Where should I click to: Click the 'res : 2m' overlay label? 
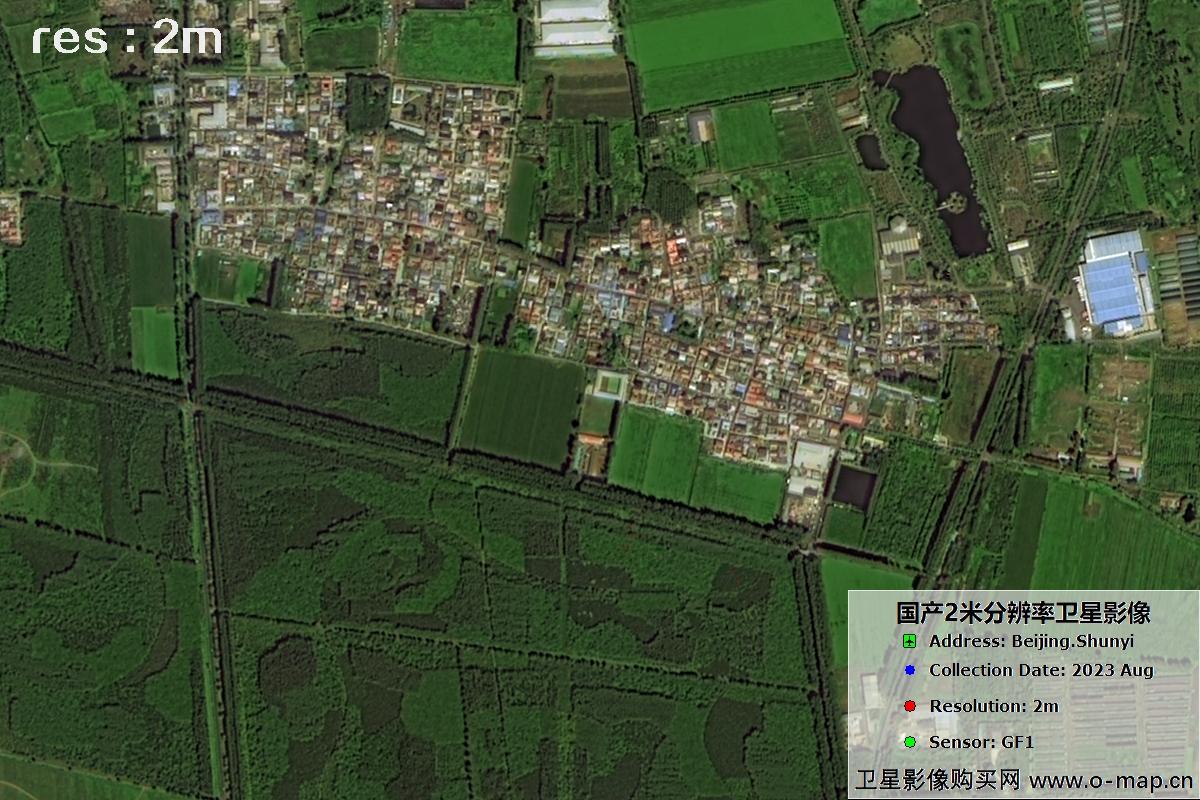pyautogui.click(x=127, y=39)
